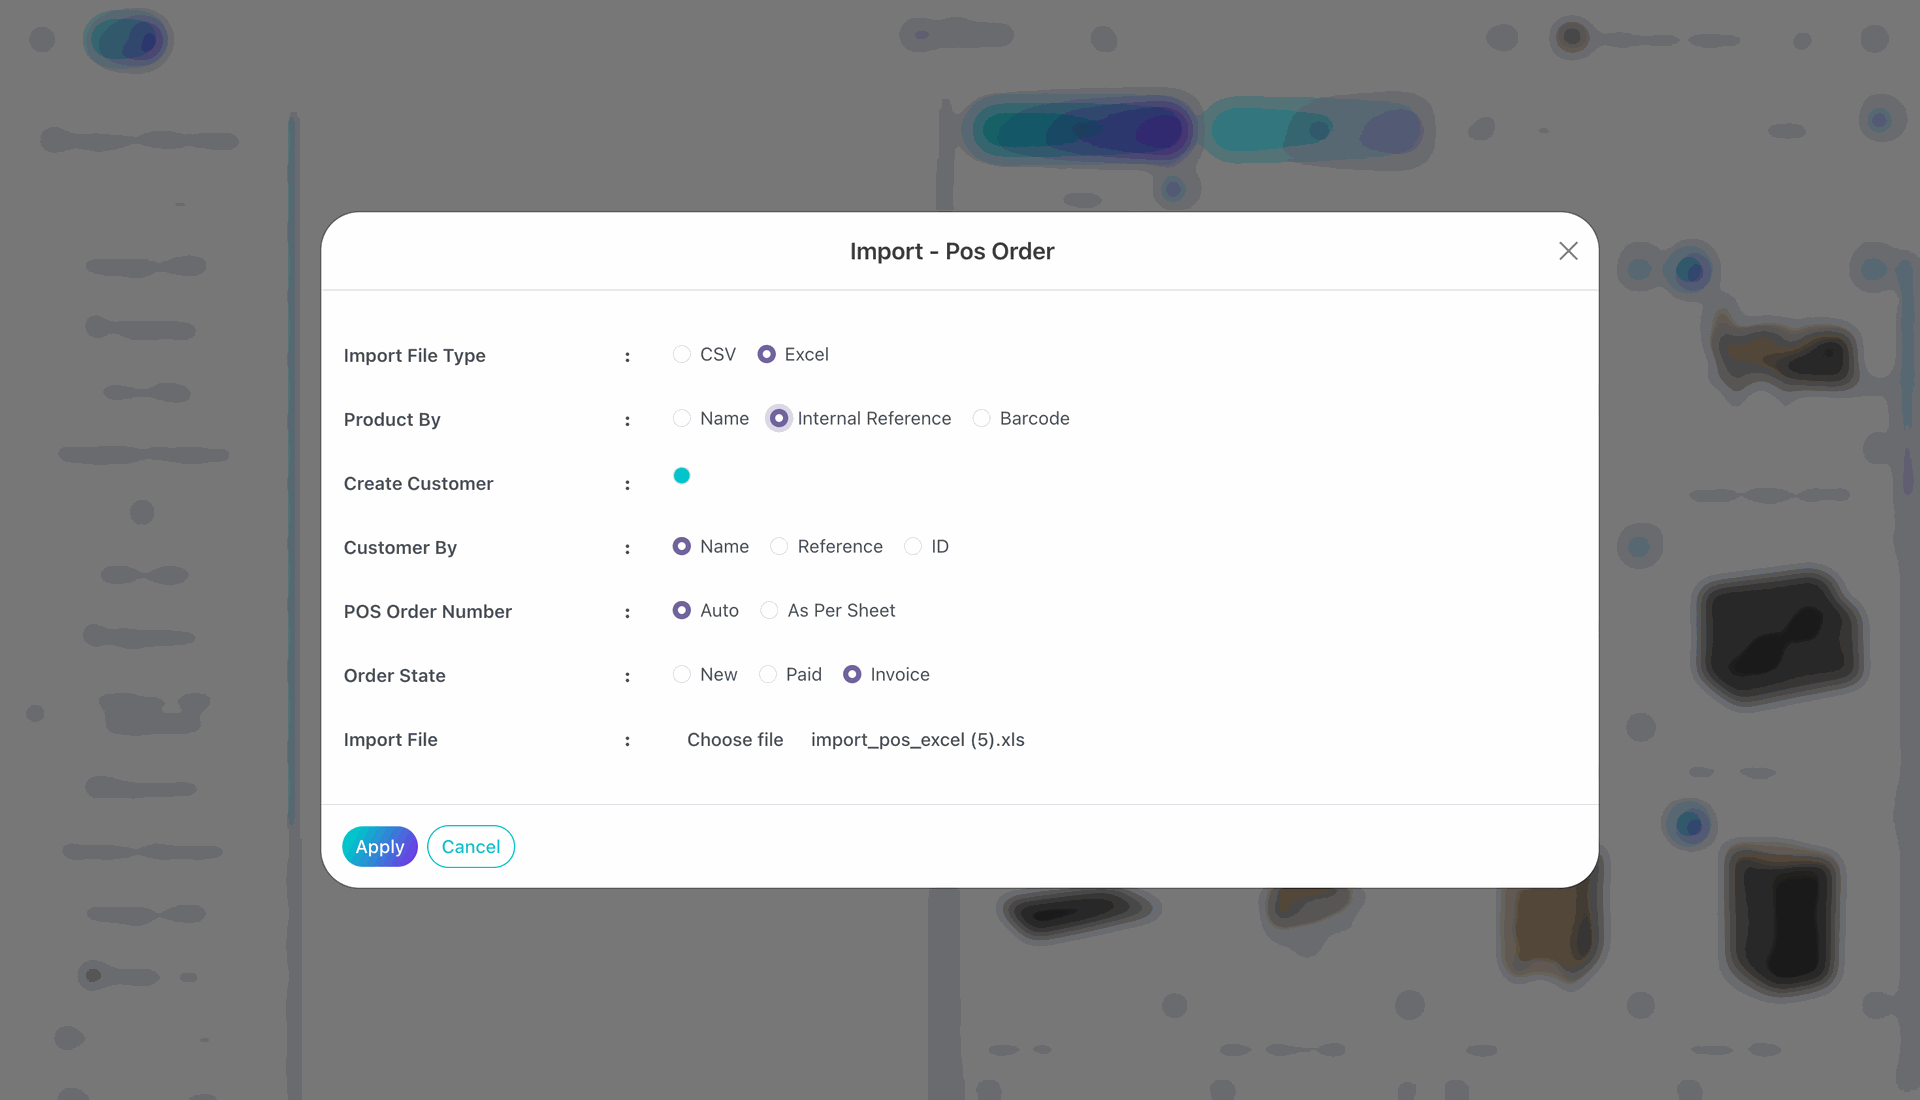Screen dimensions: 1920x1100
Task: Set Order State to New
Action: click(x=681, y=674)
